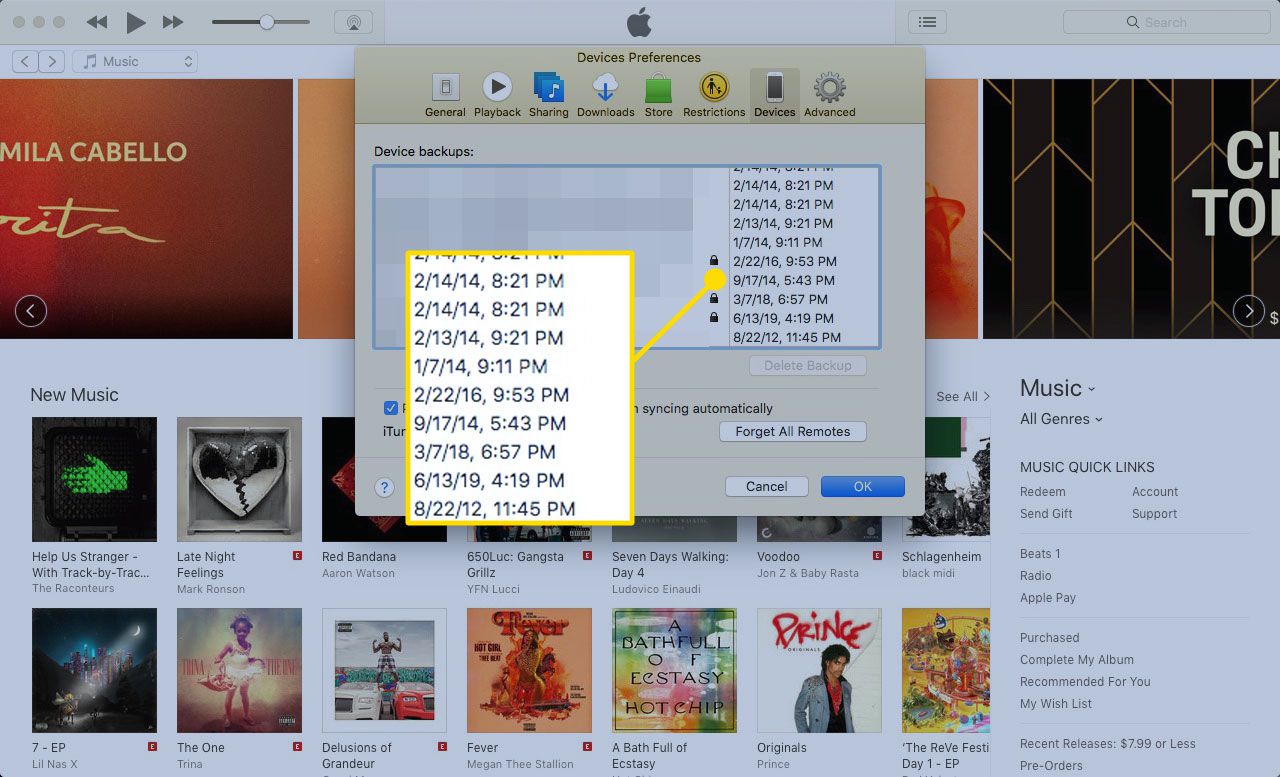Click the rewind button in iTunes toolbar
The image size is (1280, 777).
coord(97,22)
